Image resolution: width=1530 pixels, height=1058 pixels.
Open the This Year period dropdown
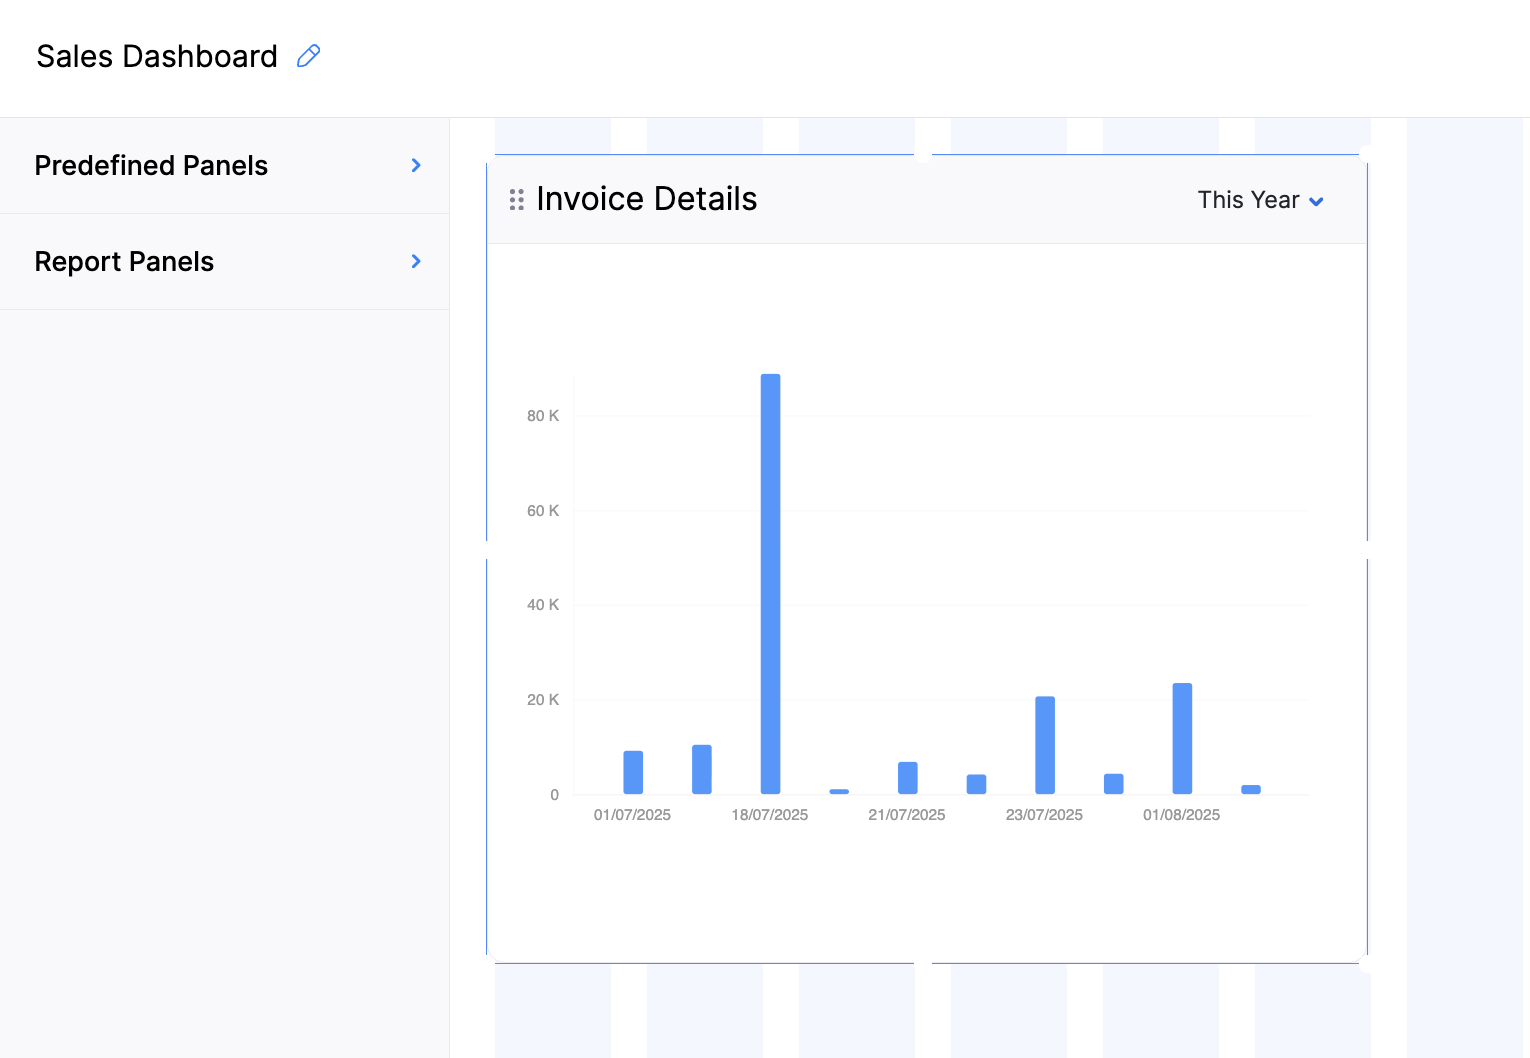1260,200
